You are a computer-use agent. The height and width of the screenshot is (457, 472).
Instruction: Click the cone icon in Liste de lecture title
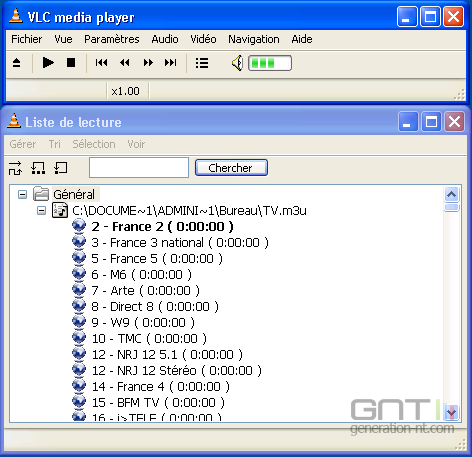pos(14,121)
